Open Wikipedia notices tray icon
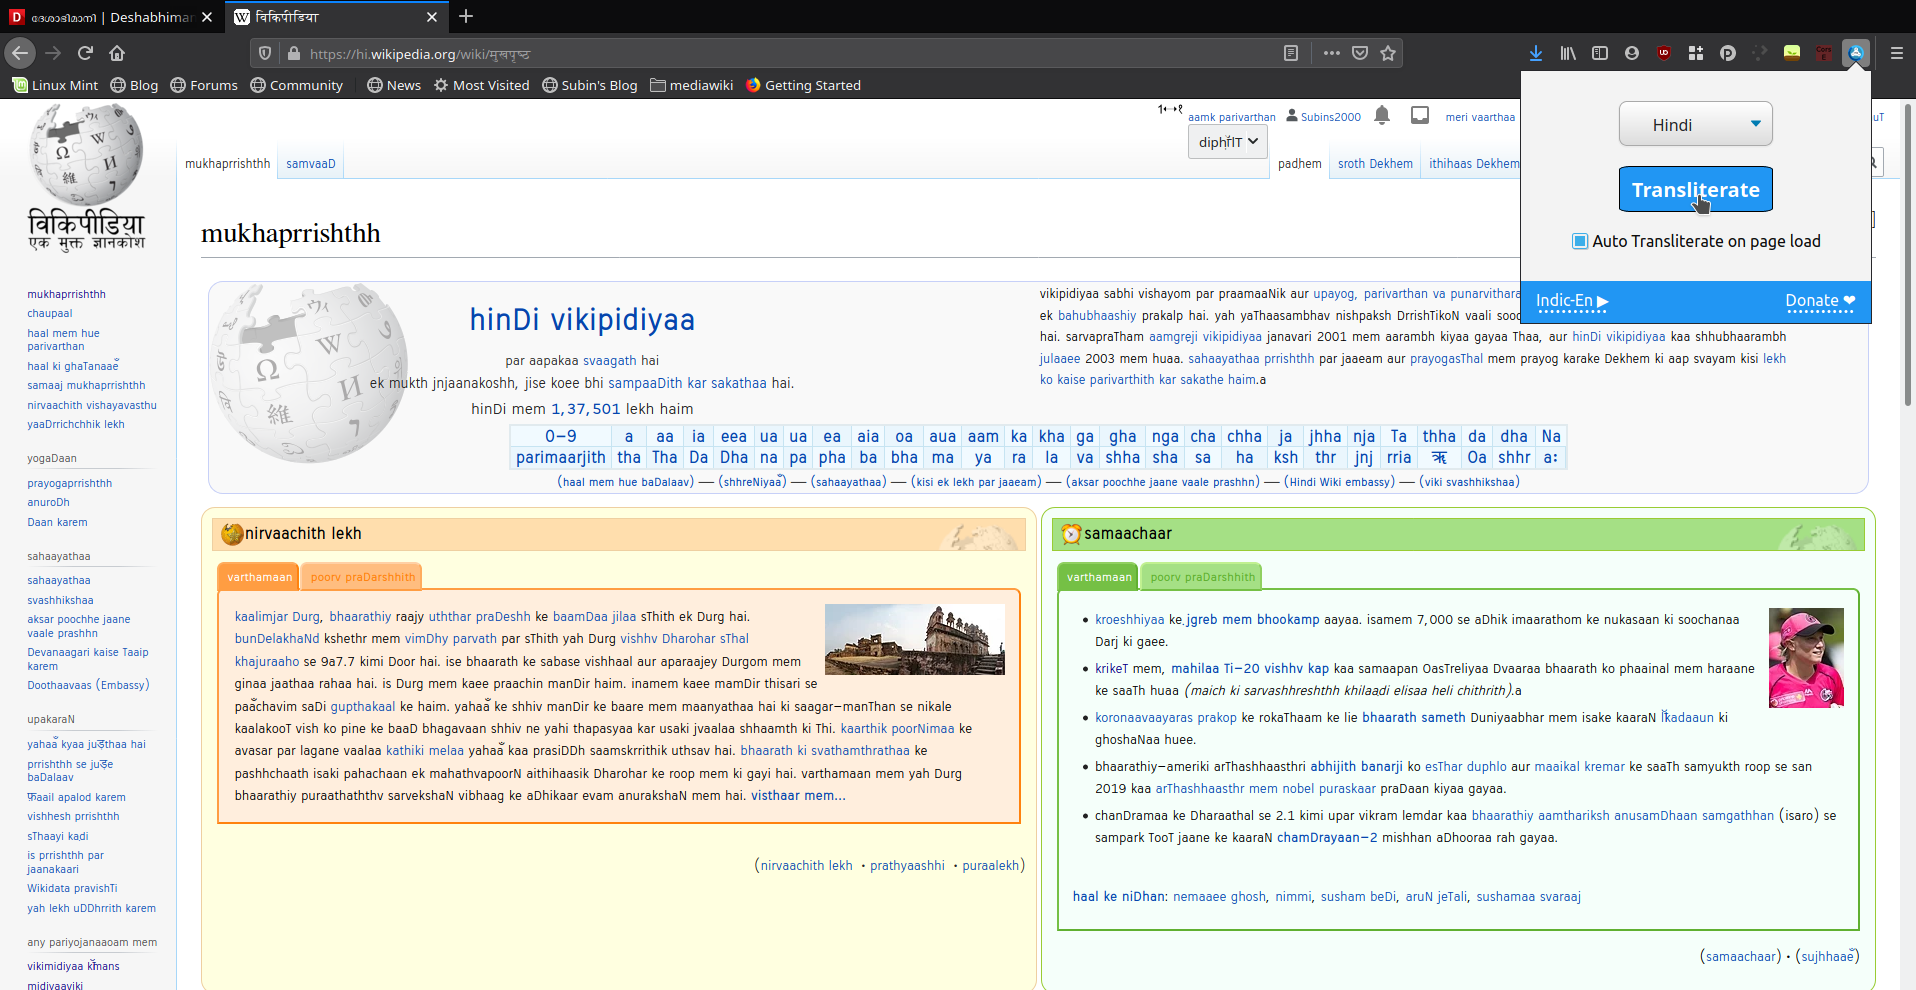 coord(1420,116)
